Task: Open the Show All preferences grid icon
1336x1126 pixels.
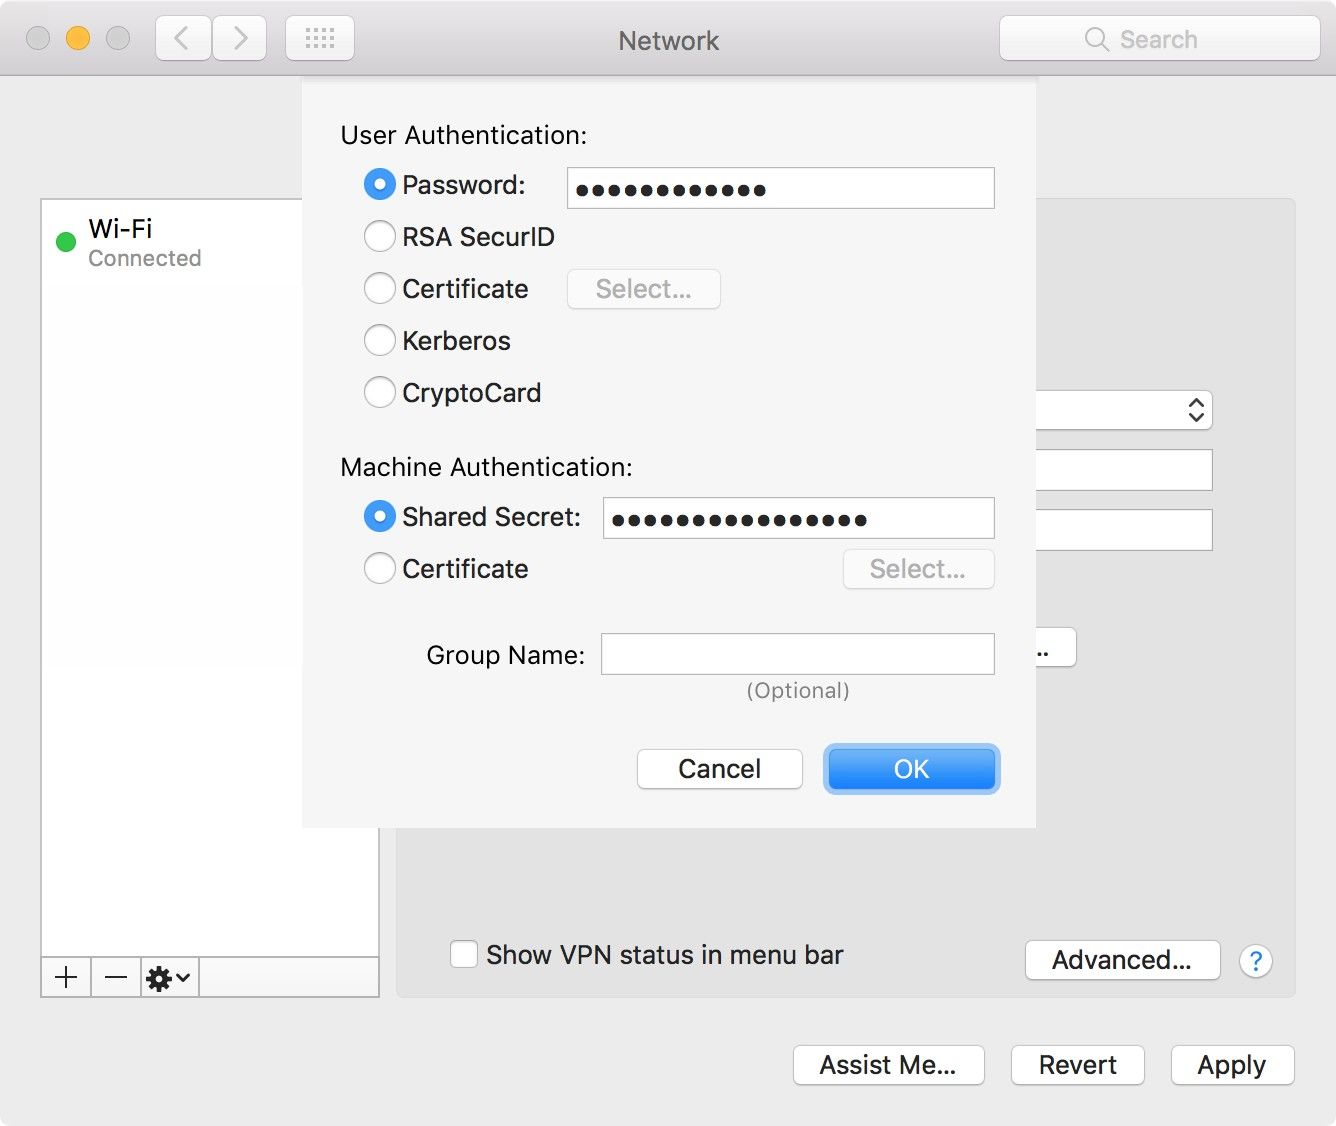Action: pos(320,37)
